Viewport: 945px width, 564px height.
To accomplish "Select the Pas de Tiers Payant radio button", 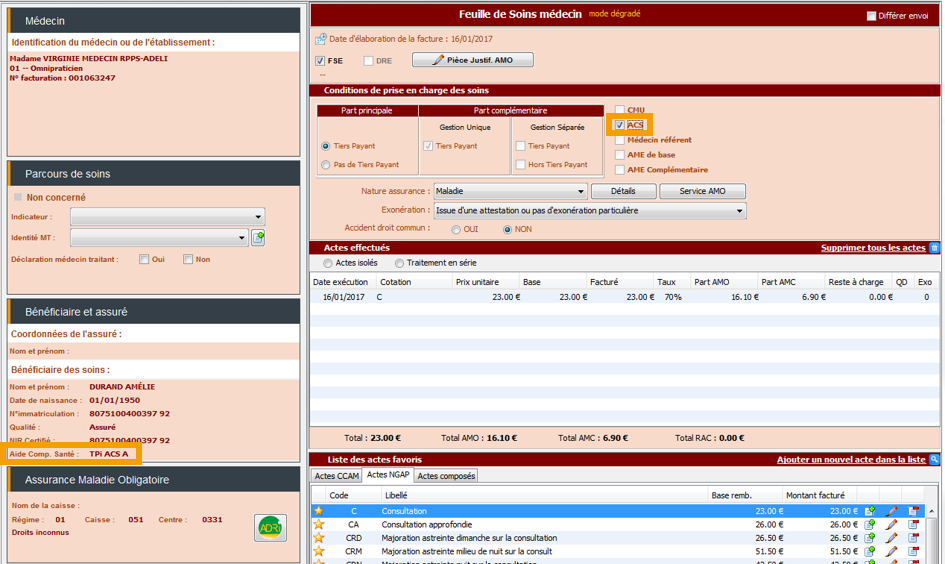I will click(326, 165).
